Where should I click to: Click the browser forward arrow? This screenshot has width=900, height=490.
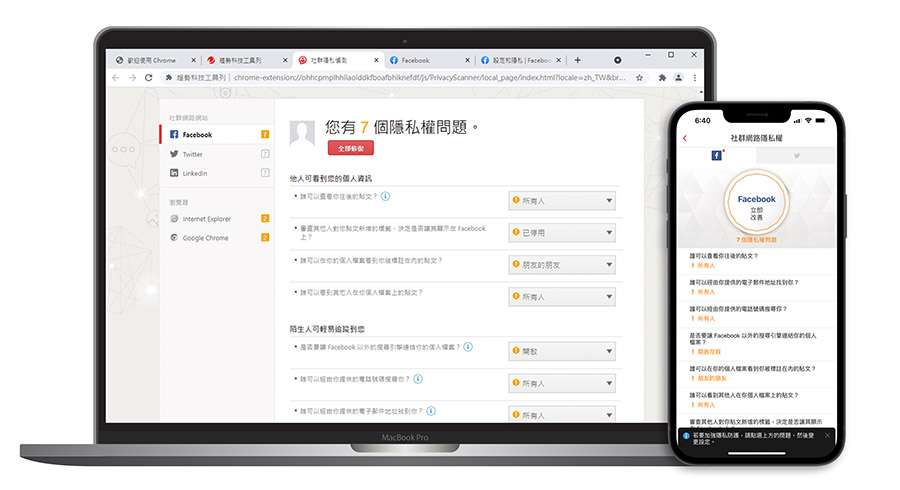pos(132,77)
